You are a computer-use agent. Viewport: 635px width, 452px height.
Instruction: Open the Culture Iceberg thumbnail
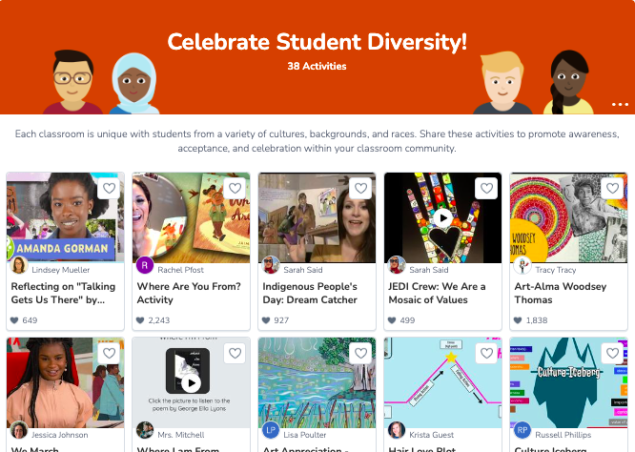pyautogui.click(x=569, y=382)
